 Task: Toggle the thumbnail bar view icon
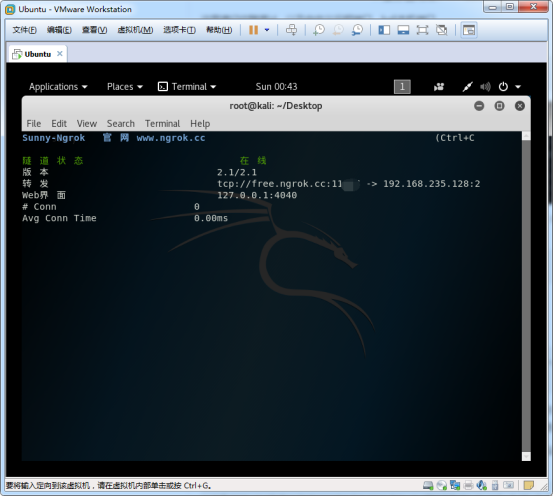click(x=403, y=30)
